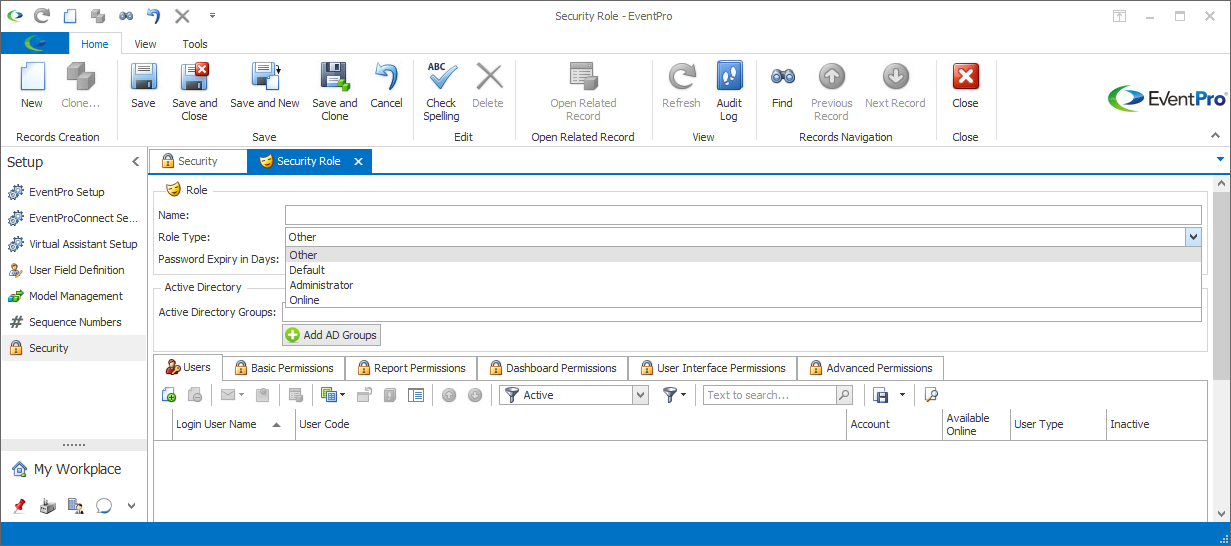Click refresh icon in quick access toolbar
This screenshot has height=546, width=1231.
(42, 16)
